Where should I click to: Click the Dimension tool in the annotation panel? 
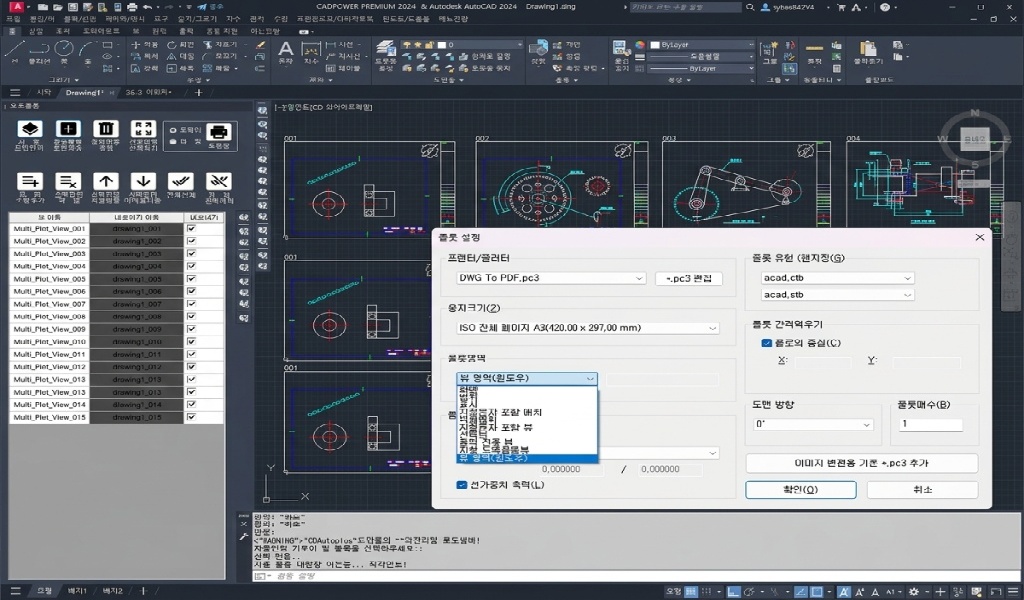[311, 51]
